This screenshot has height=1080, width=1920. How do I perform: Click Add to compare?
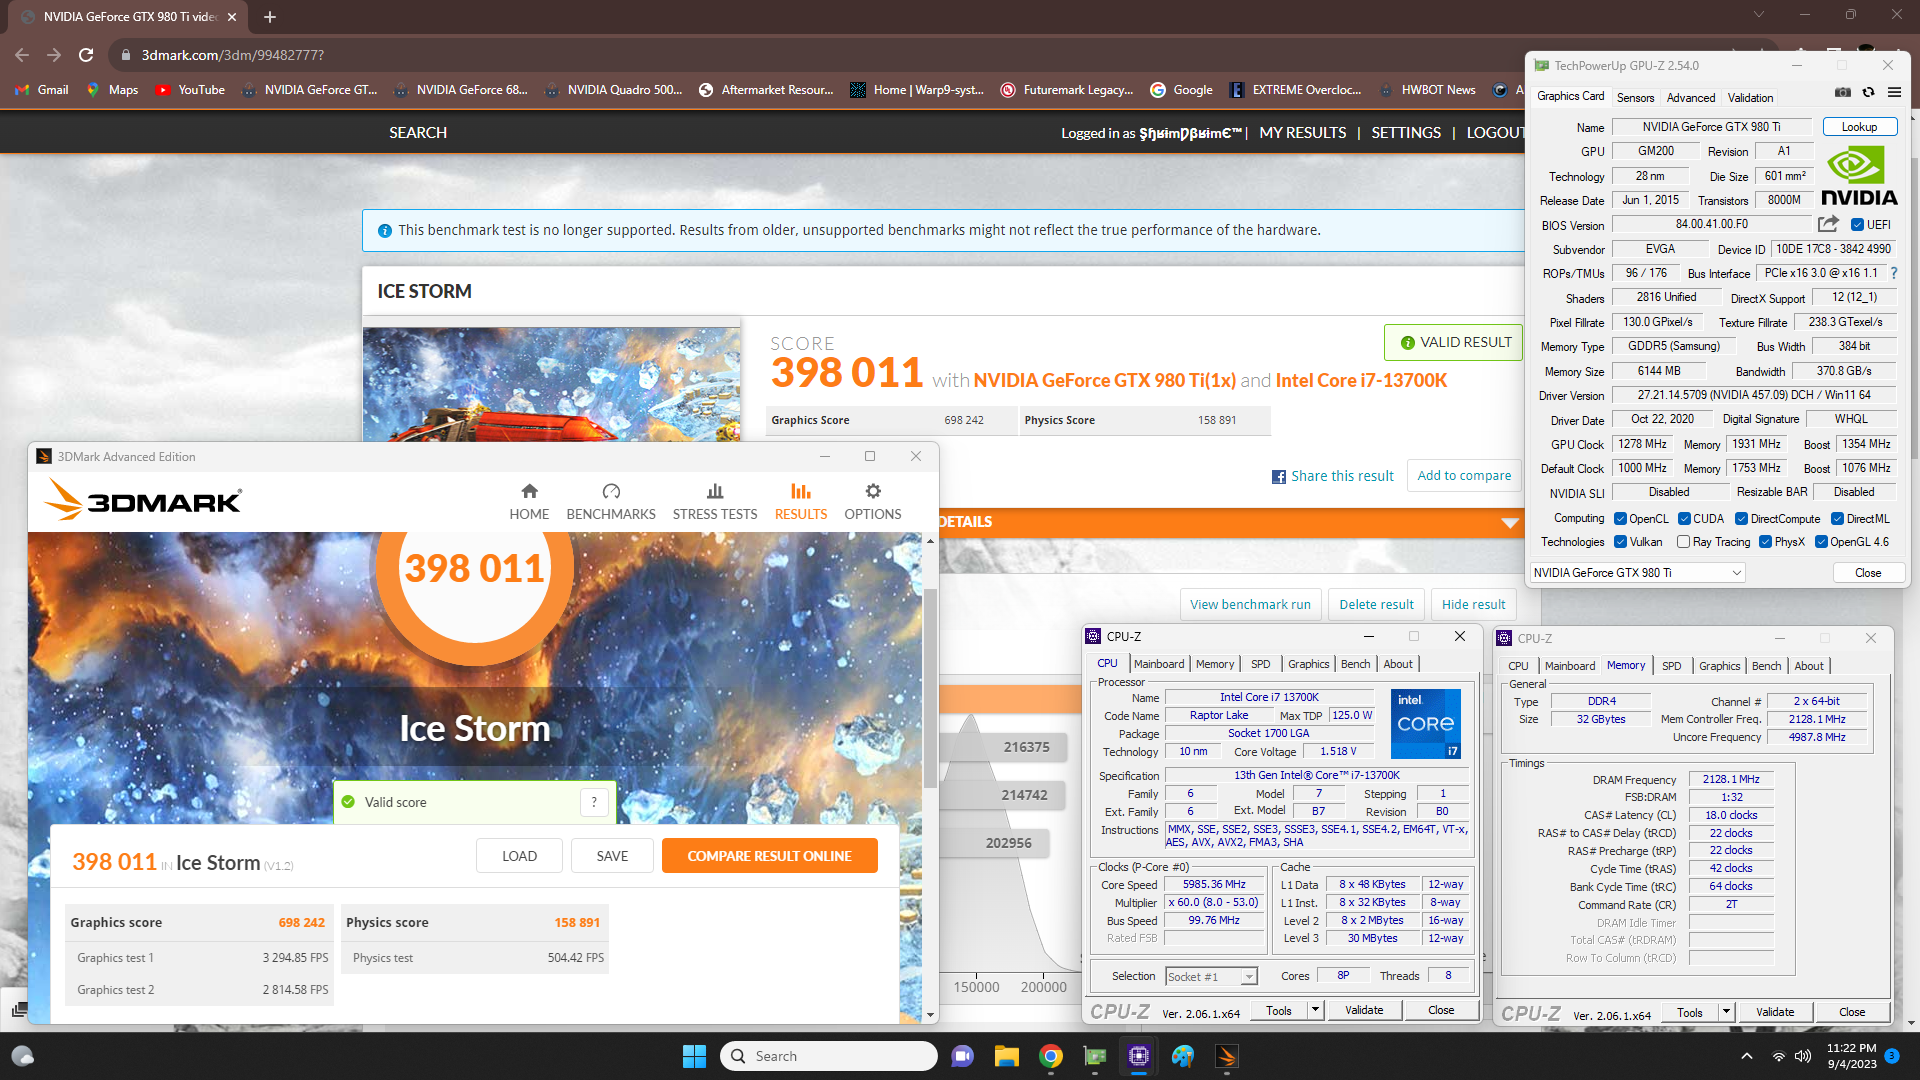tap(1464, 476)
